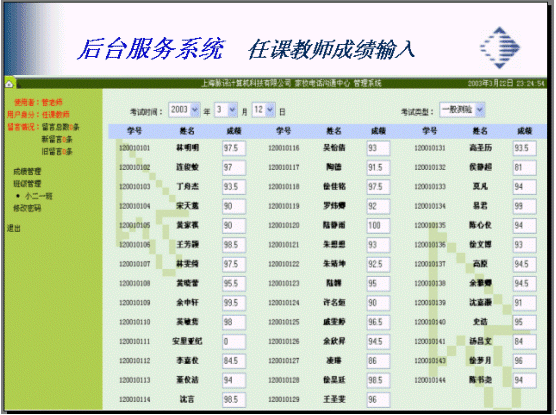Expand the exam type dropdown

[462, 110]
